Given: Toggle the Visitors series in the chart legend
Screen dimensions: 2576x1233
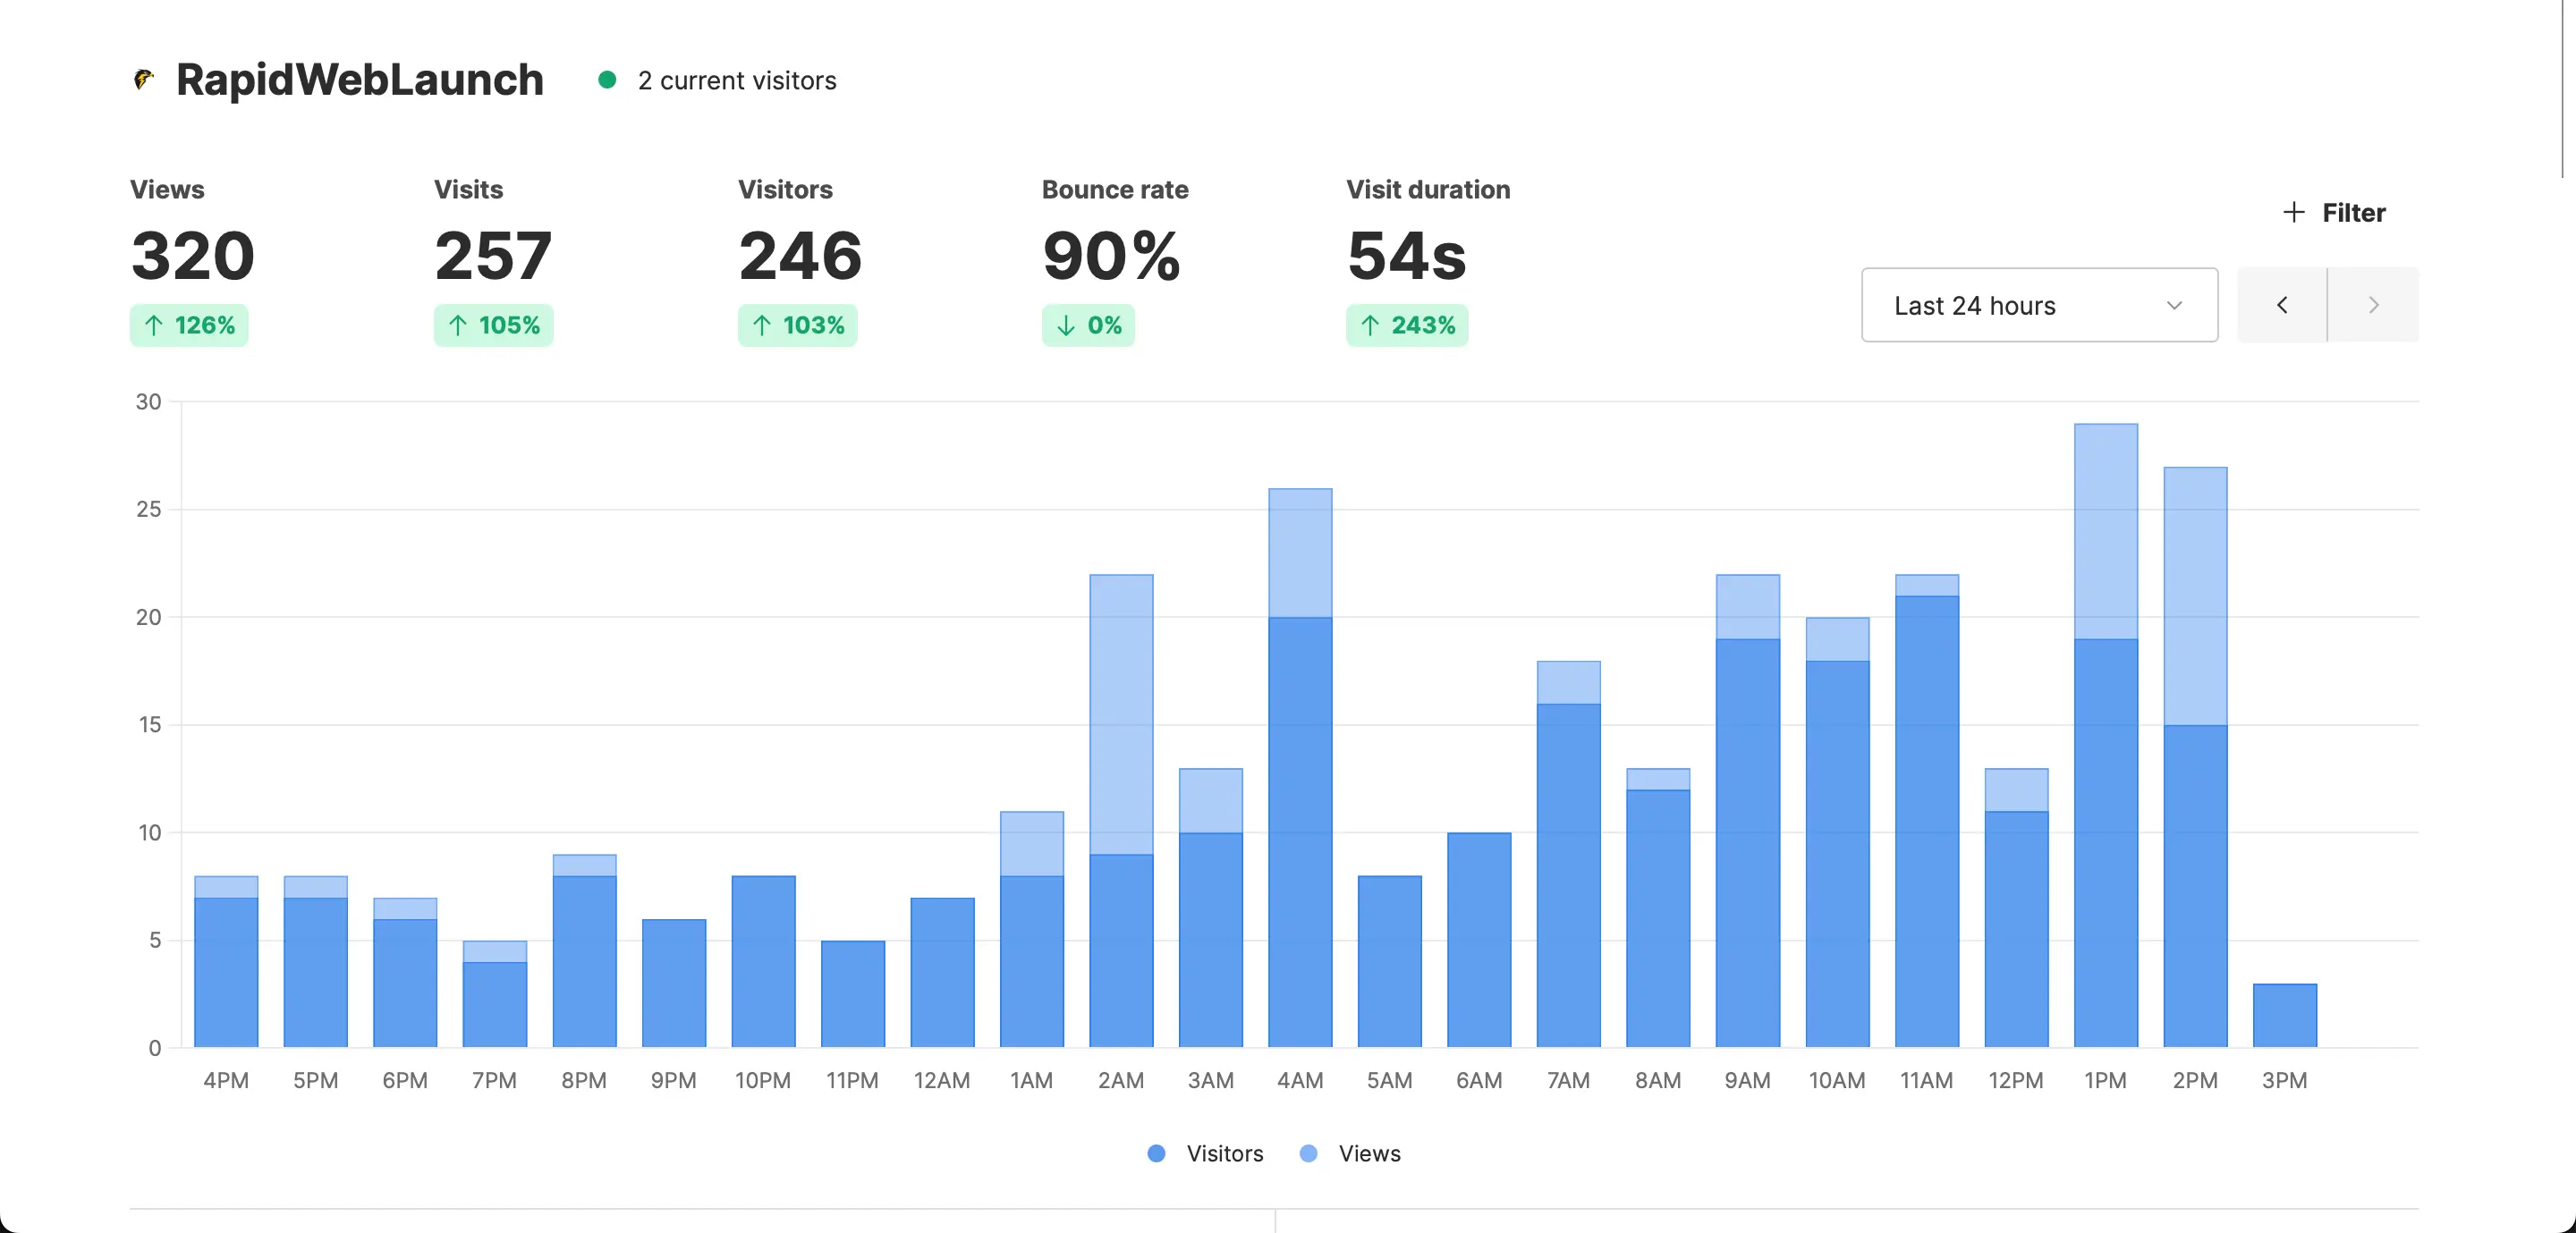Looking at the screenshot, I should 1204,1153.
